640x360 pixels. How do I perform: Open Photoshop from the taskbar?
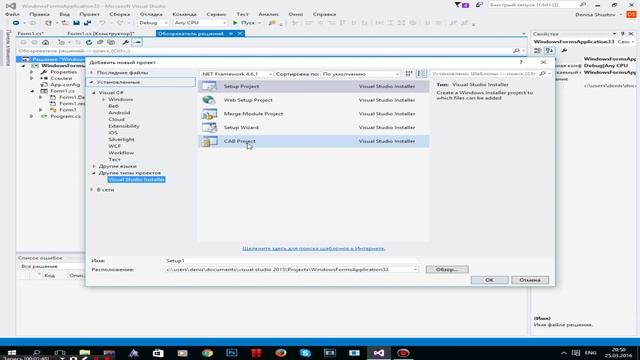click(x=232, y=353)
